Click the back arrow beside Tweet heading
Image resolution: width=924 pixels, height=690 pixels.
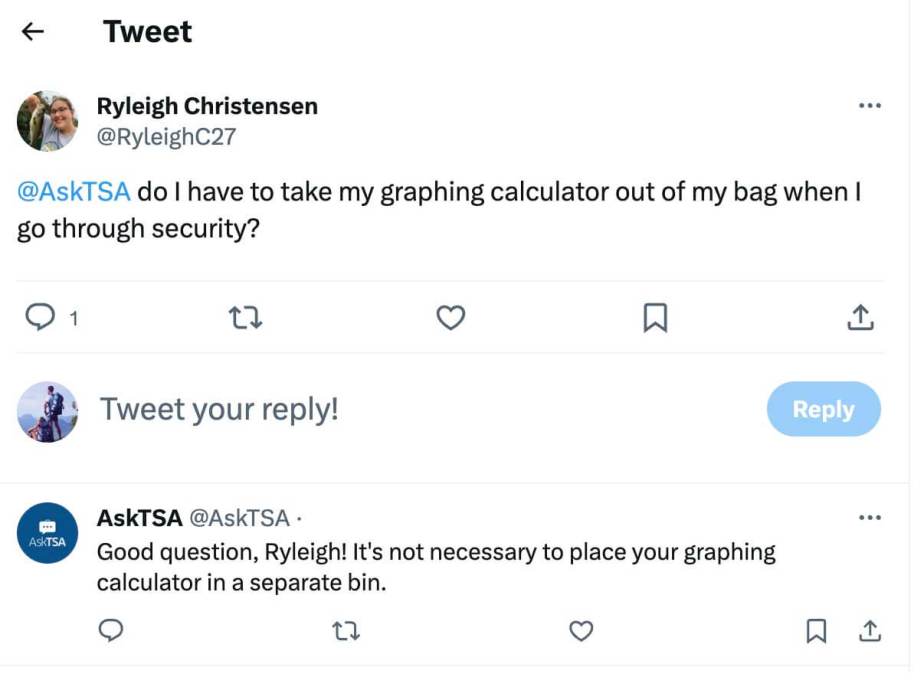pyautogui.click(x=33, y=31)
